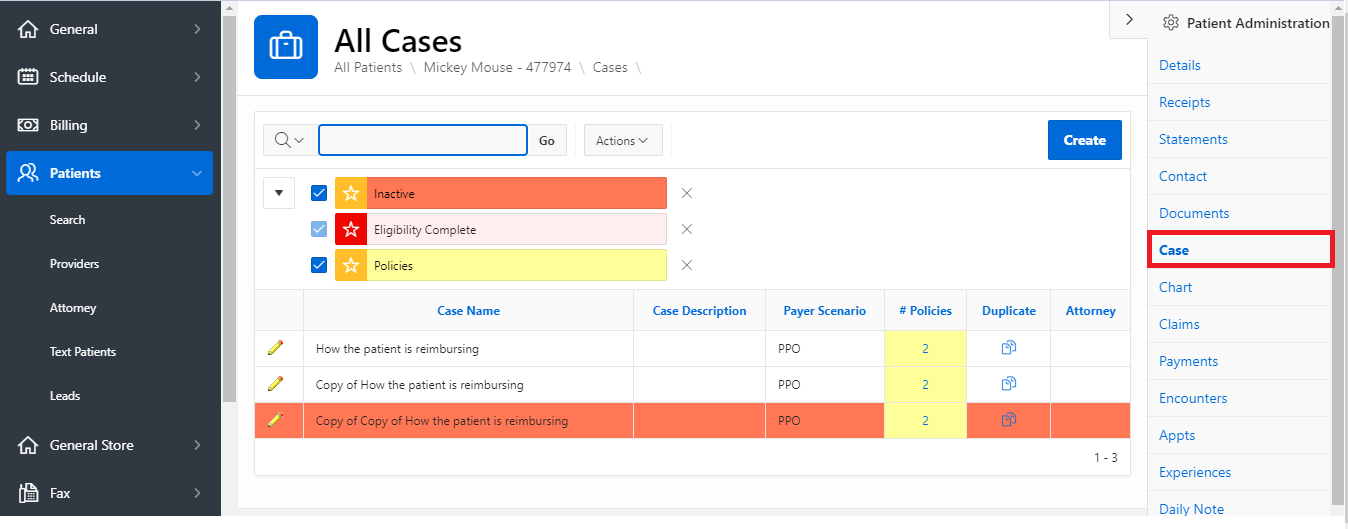1348x529 pixels.
Task: Open Appts in right panel
Action: tap(1177, 435)
